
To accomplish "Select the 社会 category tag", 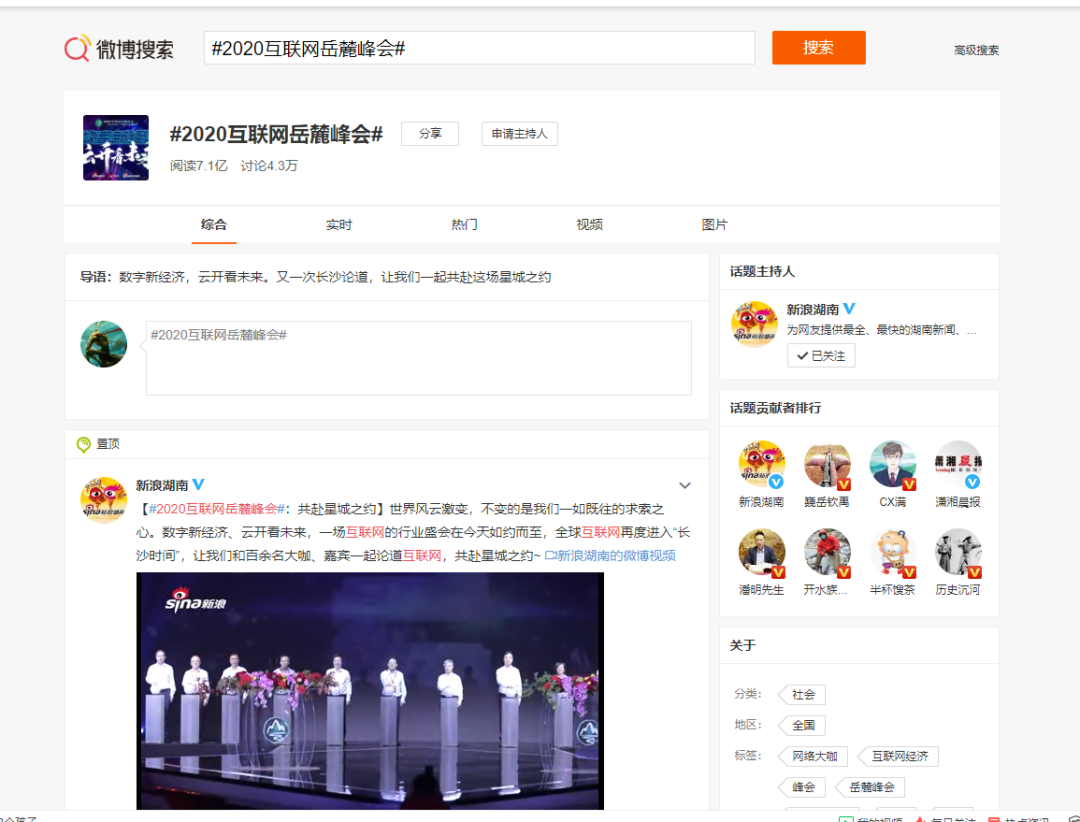I will [x=802, y=695].
